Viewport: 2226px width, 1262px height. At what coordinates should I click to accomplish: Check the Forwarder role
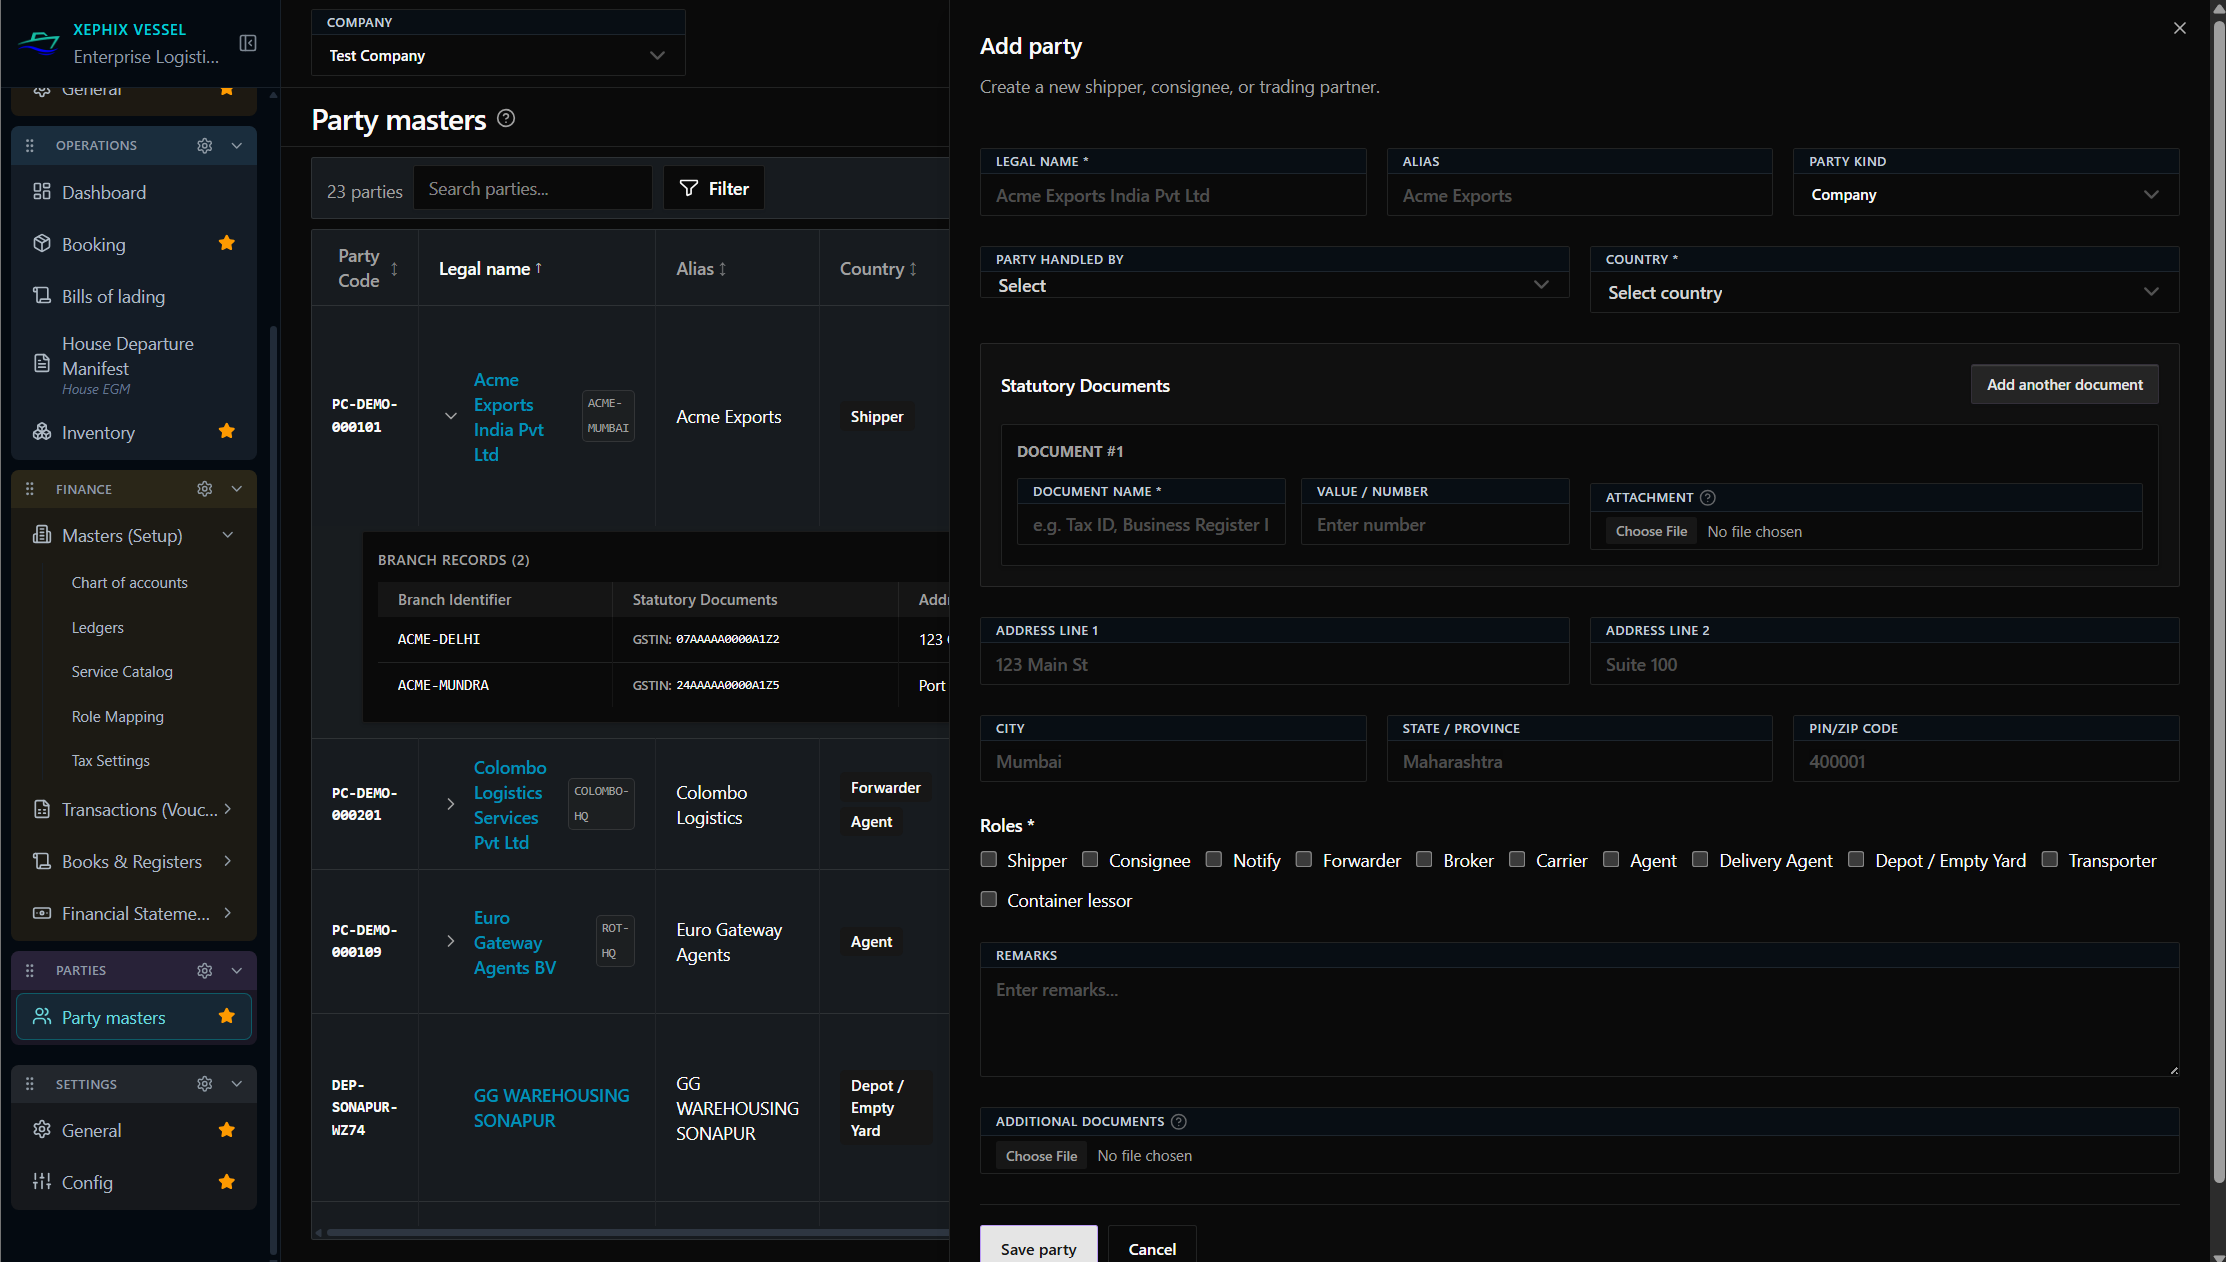[x=1304, y=859]
